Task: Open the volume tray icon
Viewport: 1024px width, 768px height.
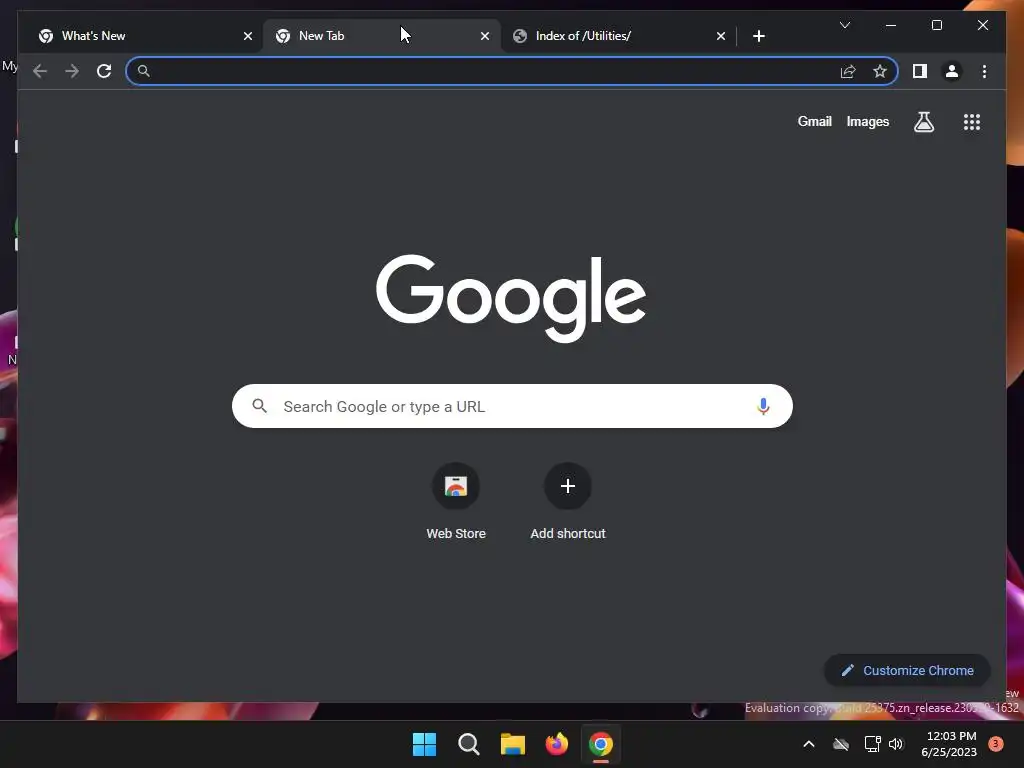Action: click(895, 744)
